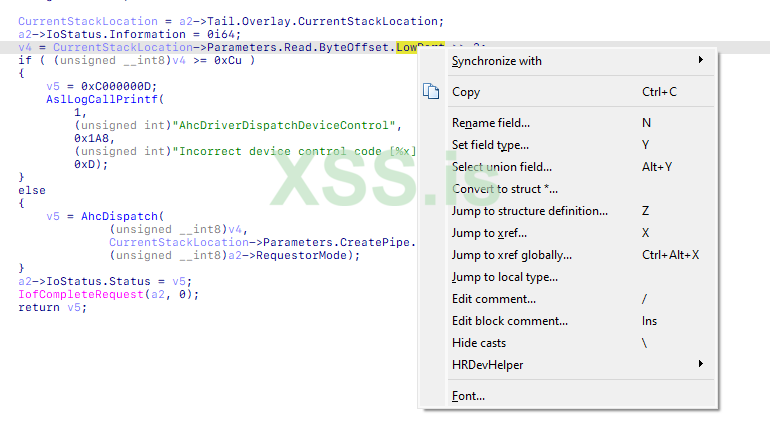Select Jump to local type...

pyautogui.click(x=505, y=277)
